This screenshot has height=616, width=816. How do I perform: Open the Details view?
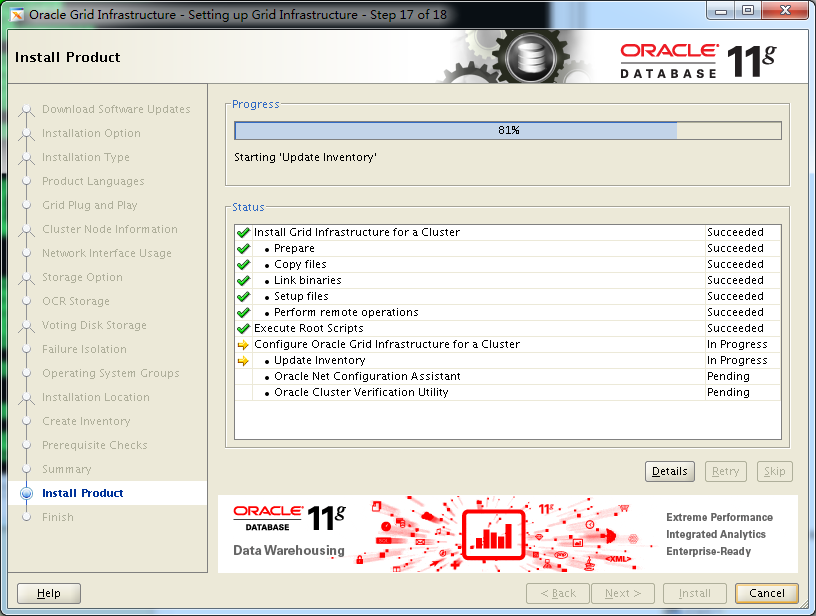point(670,471)
